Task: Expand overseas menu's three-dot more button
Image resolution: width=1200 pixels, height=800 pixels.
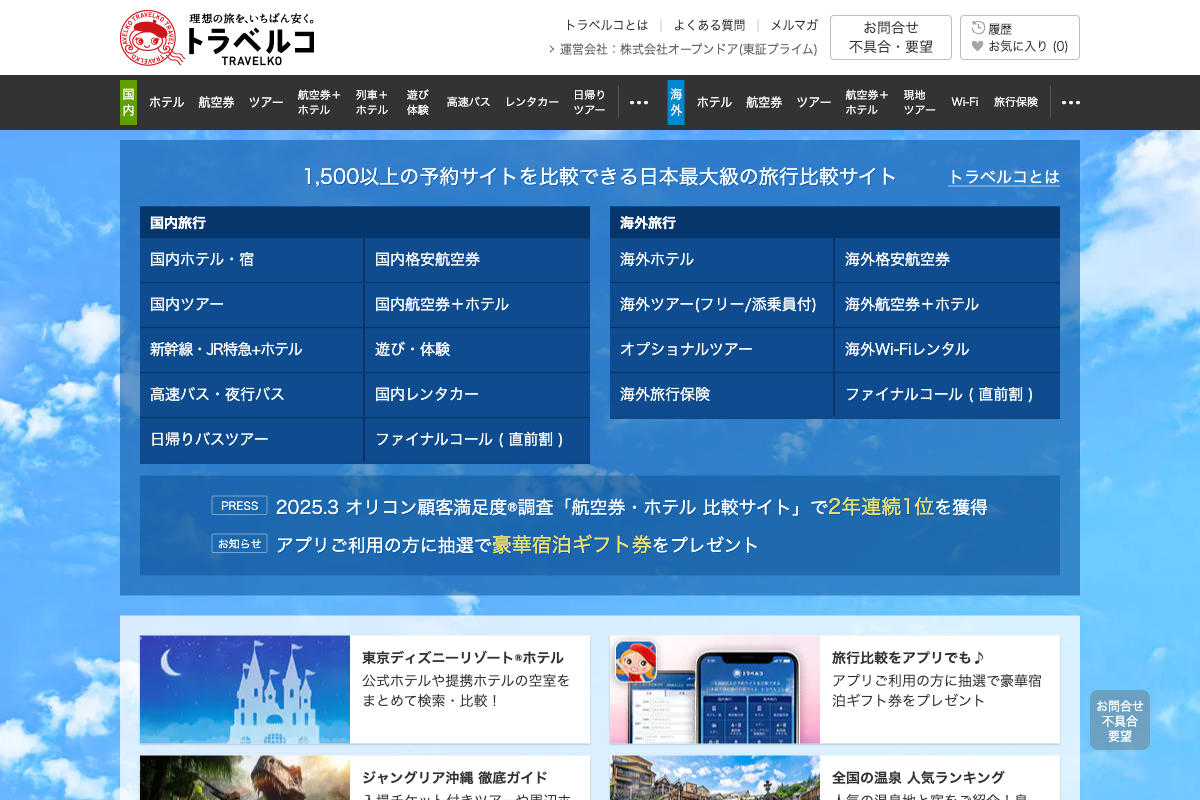Action: click(x=1071, y=102)
